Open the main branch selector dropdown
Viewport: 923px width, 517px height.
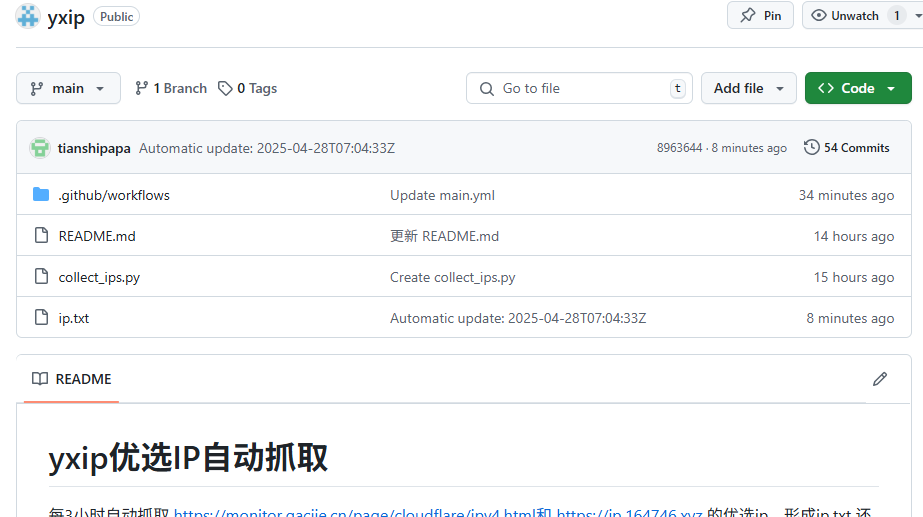tap(68, 88)
